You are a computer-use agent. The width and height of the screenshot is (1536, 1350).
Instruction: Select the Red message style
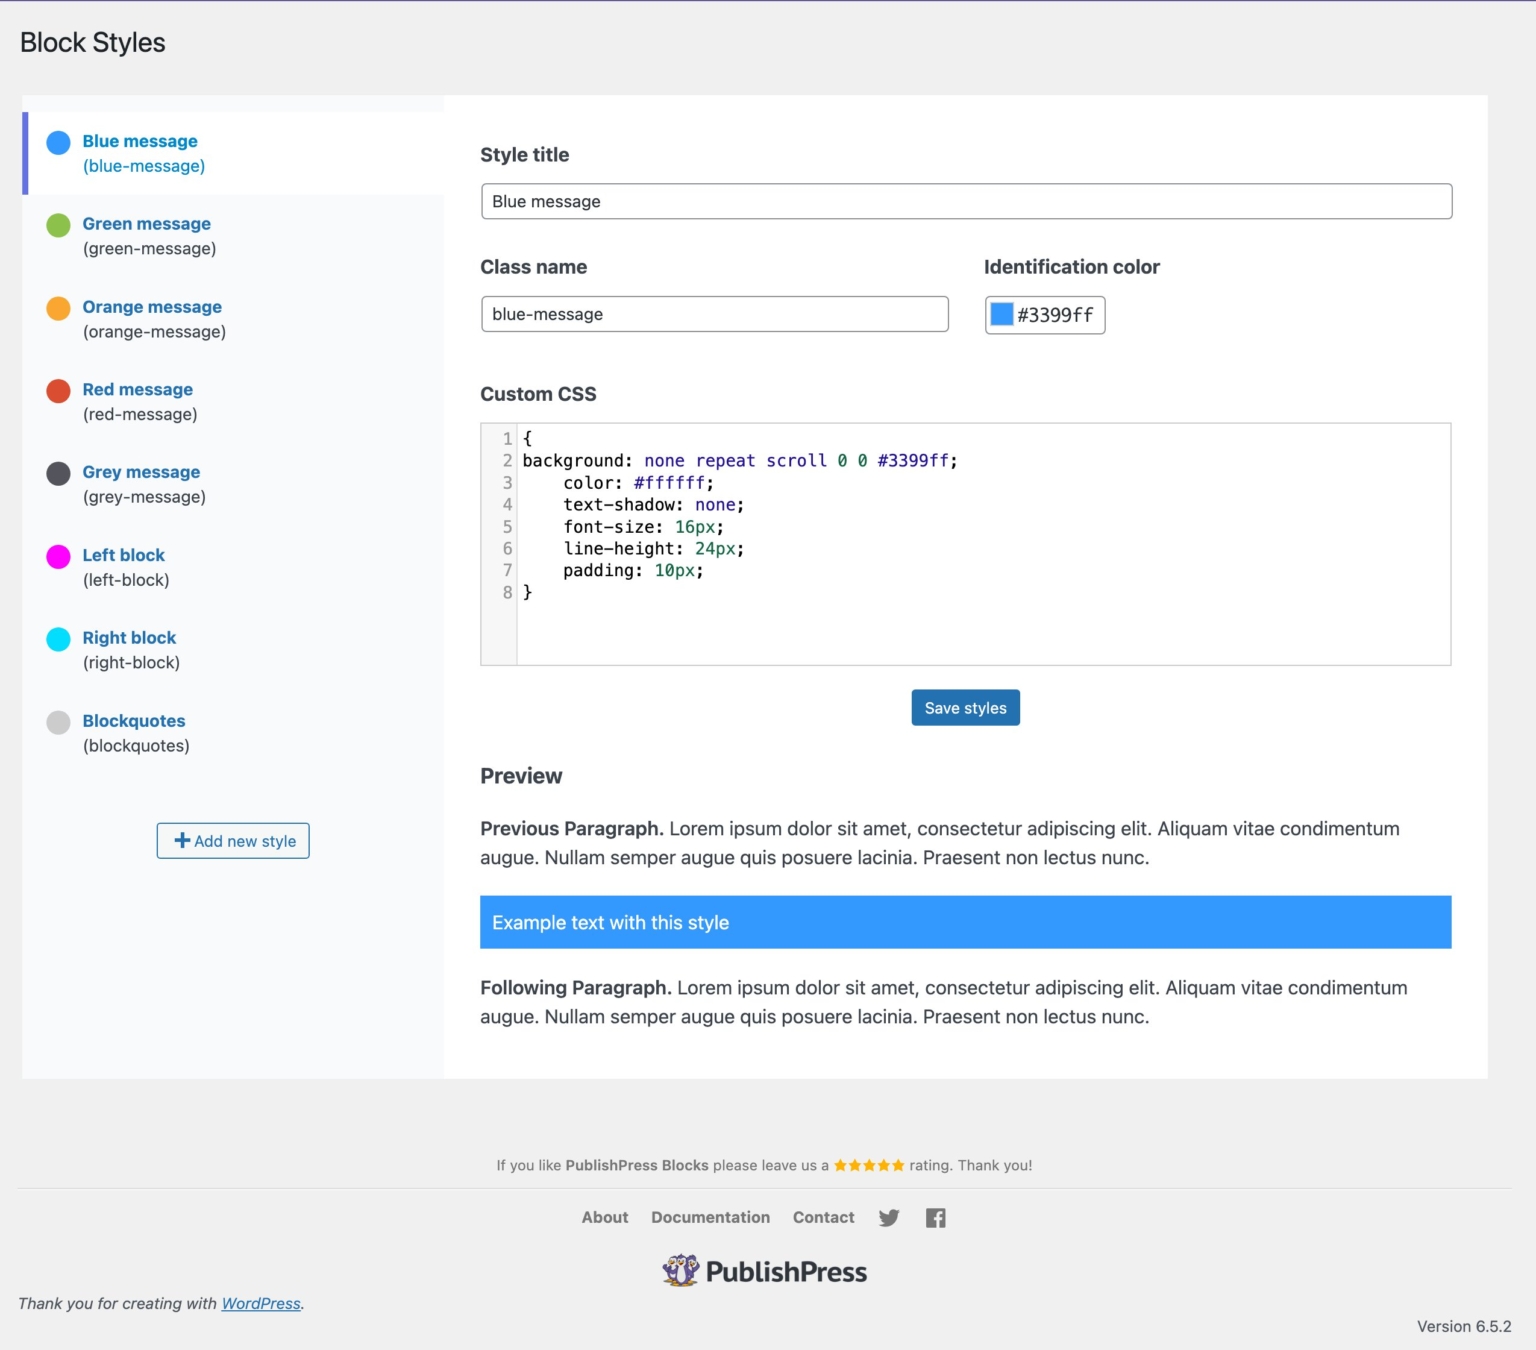(137, 390)
